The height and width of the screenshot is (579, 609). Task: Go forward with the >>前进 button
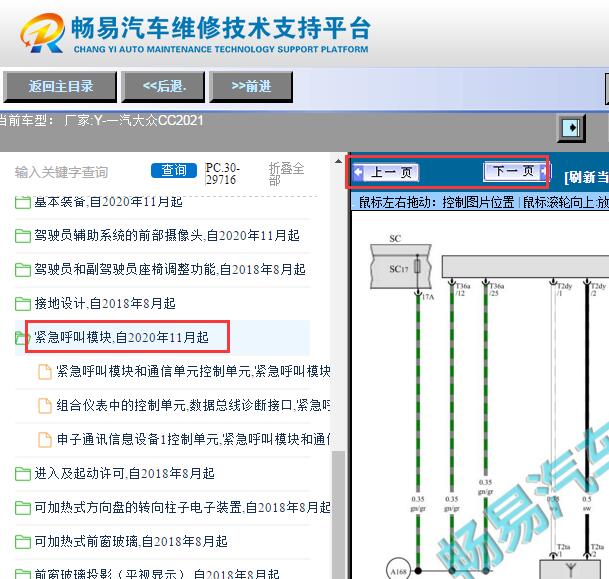[x=251, y=87]
